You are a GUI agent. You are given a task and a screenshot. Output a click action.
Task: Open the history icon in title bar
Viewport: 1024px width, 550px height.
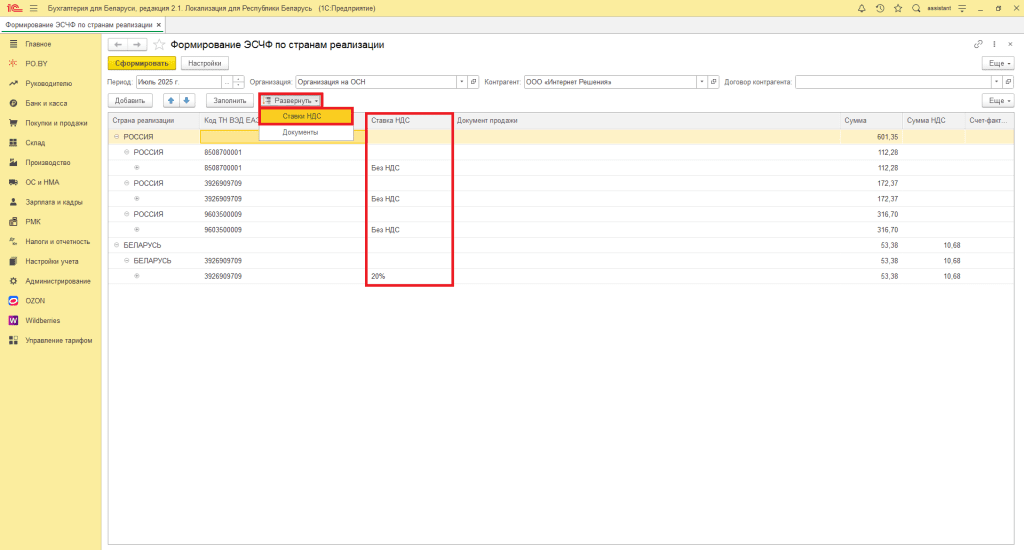click(x=880, y=8)
